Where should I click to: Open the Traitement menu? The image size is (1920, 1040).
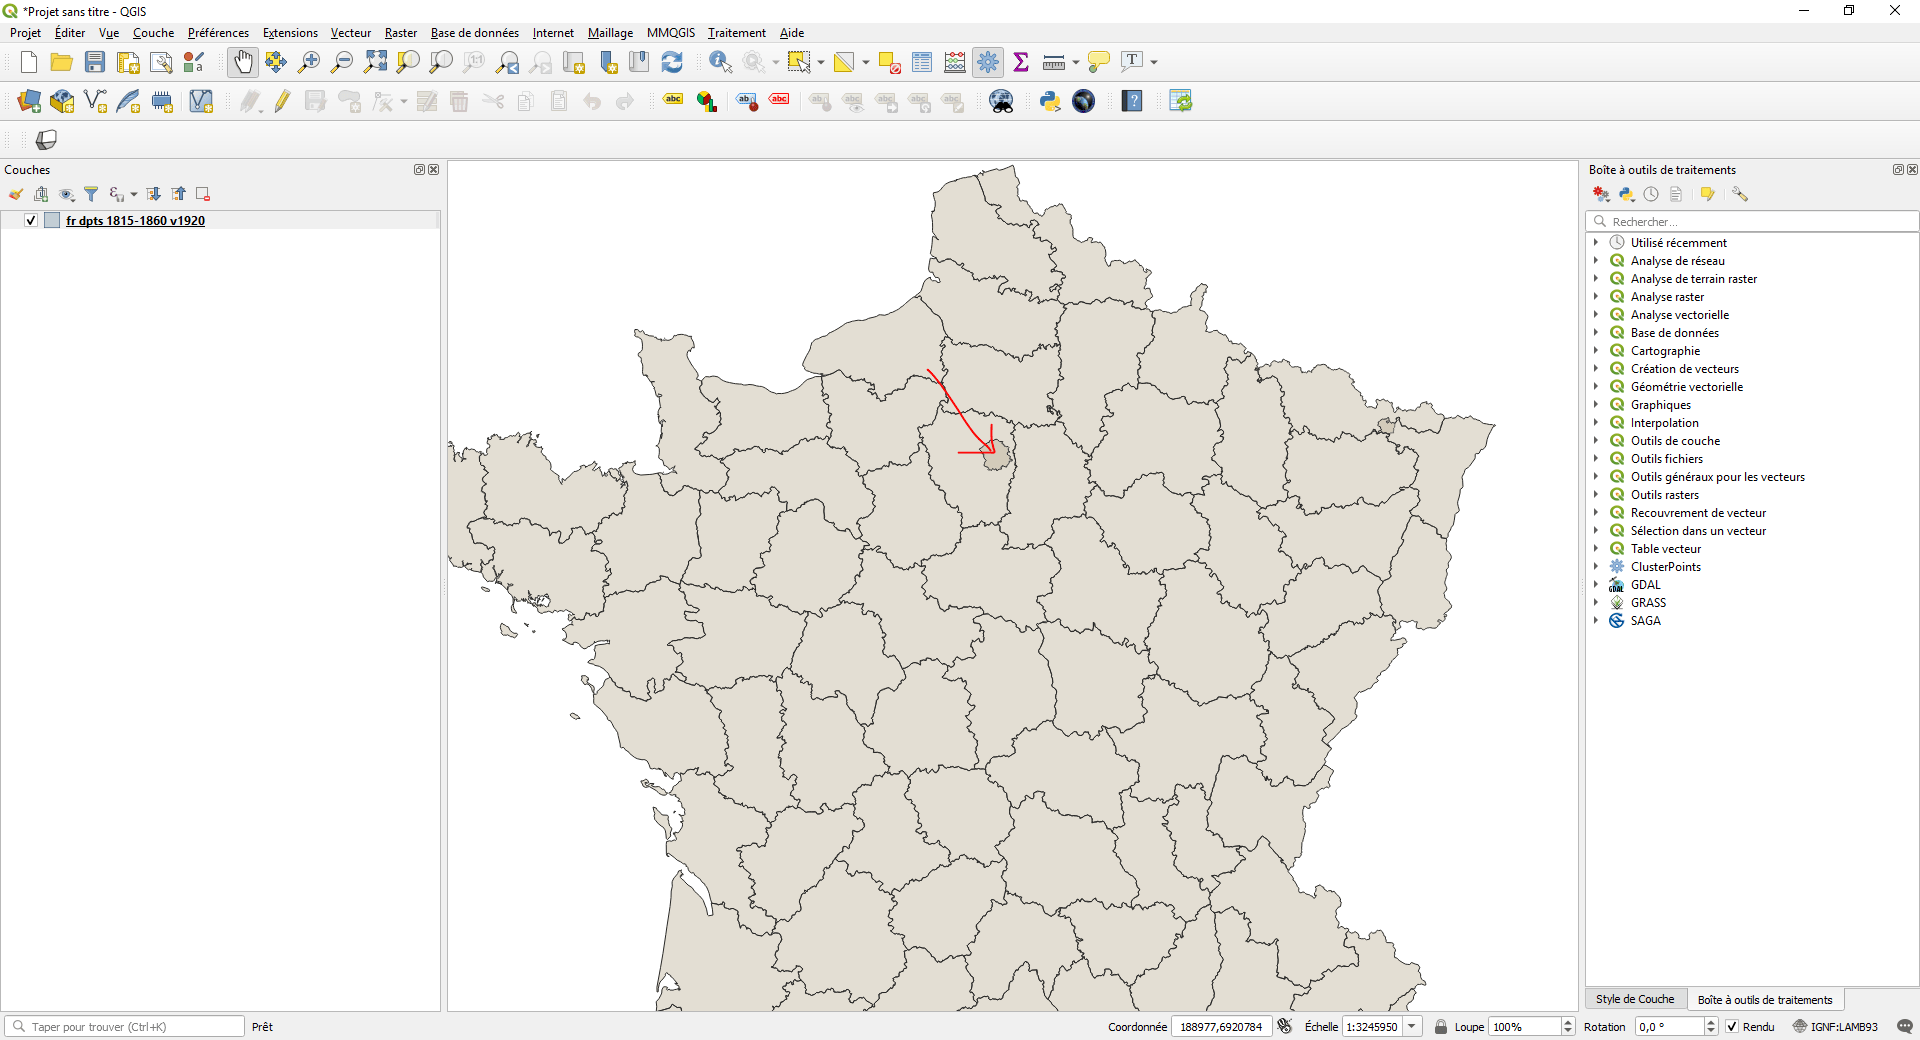[737, 33]
